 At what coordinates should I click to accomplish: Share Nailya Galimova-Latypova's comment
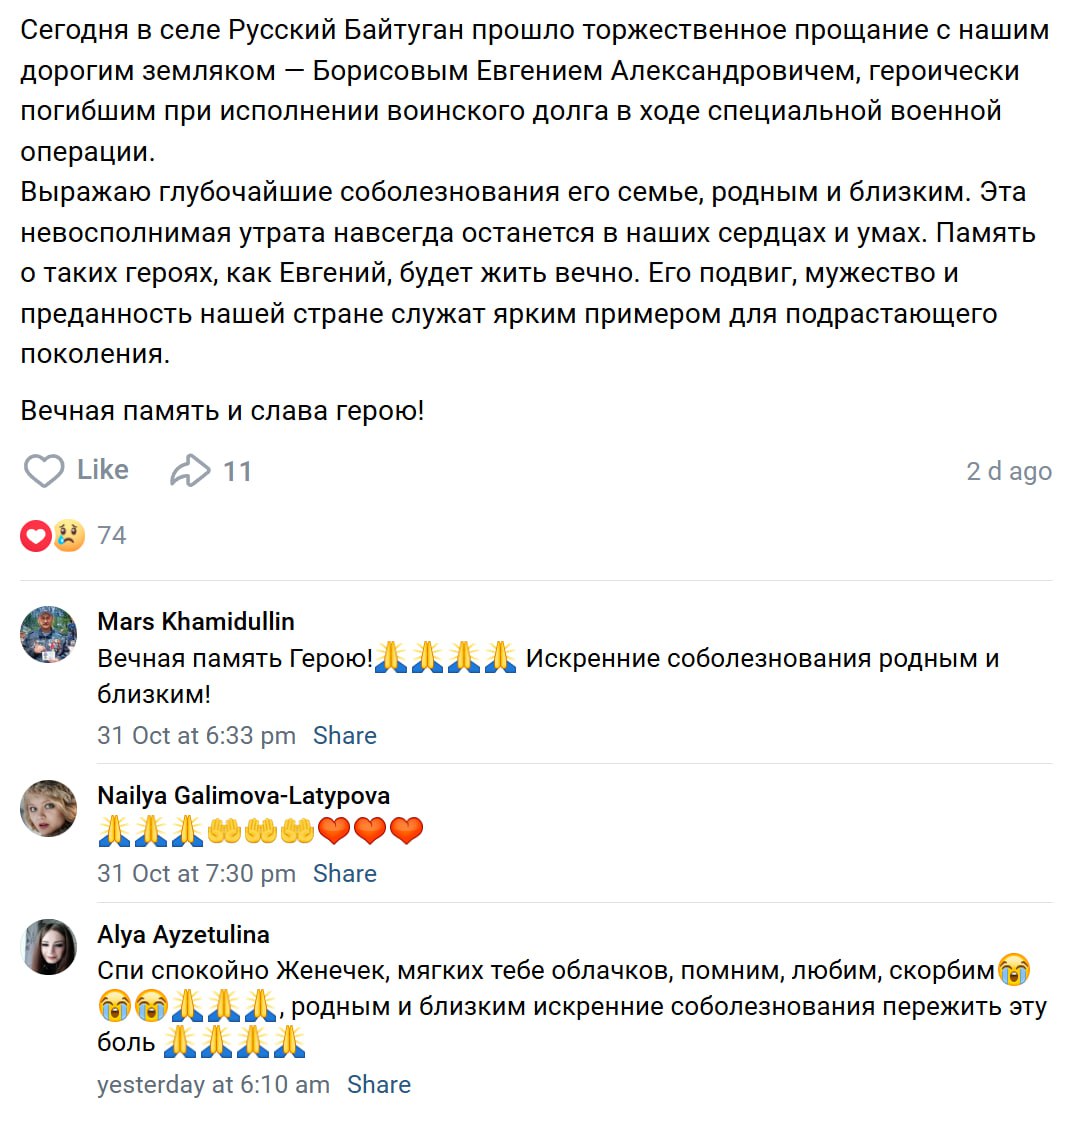pos(345,874)
